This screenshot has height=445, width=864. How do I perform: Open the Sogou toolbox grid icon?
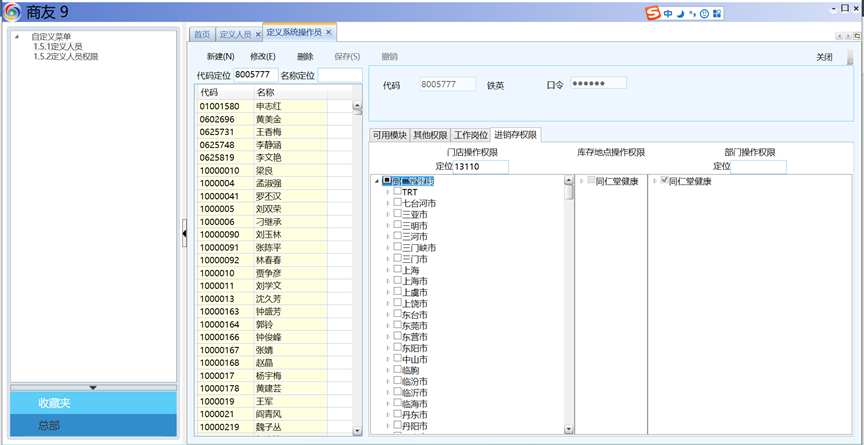[x=716, y=14]
